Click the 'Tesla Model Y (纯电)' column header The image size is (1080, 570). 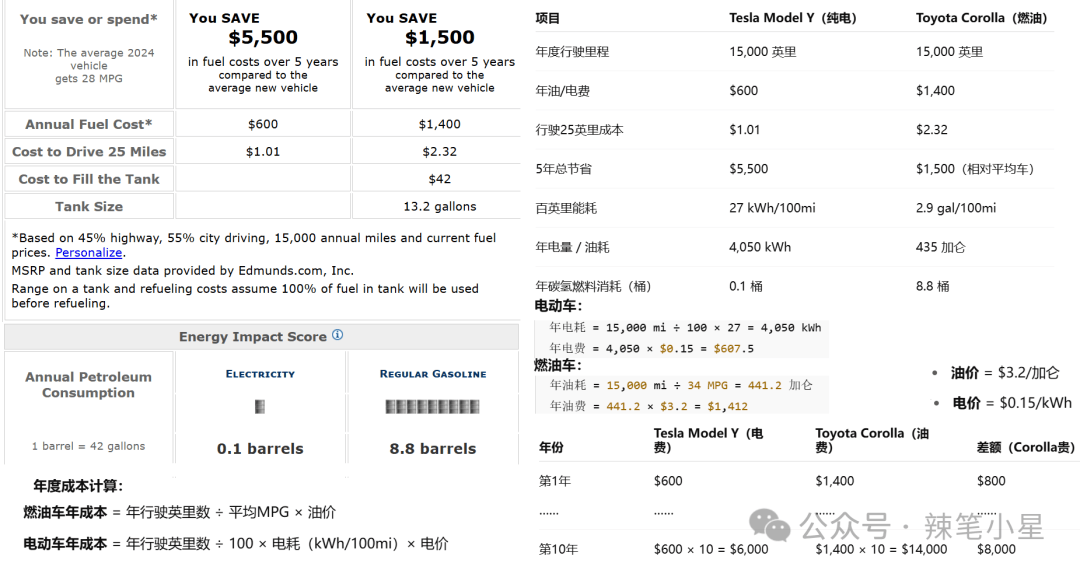coord(793,19)
